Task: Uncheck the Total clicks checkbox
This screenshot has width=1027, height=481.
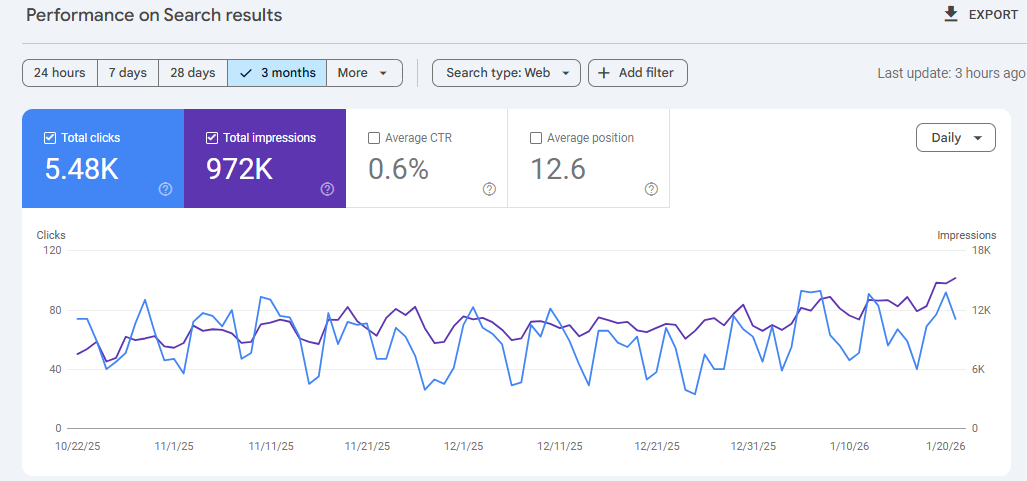Action: 50,138
